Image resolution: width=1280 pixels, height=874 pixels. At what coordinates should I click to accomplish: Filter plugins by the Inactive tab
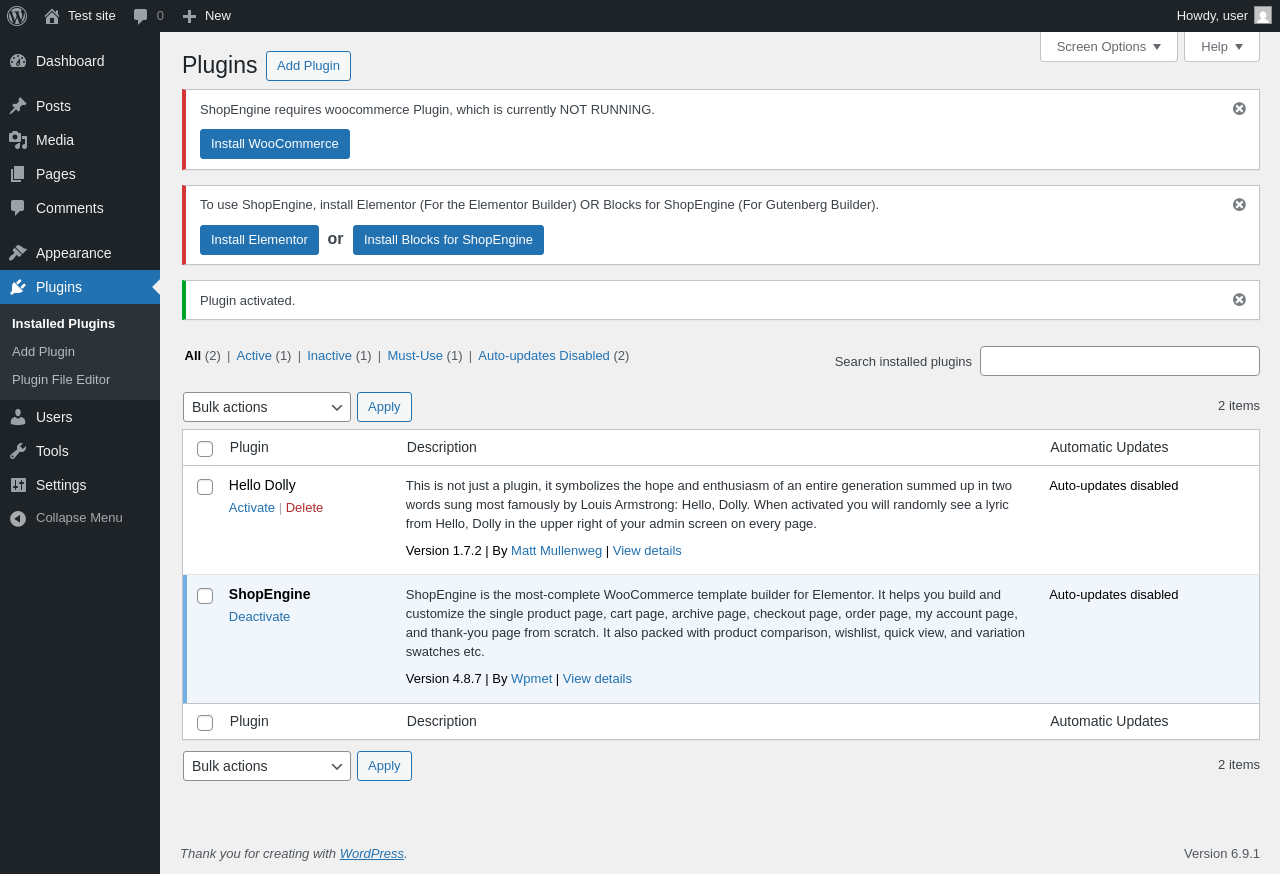pos(329,356)
